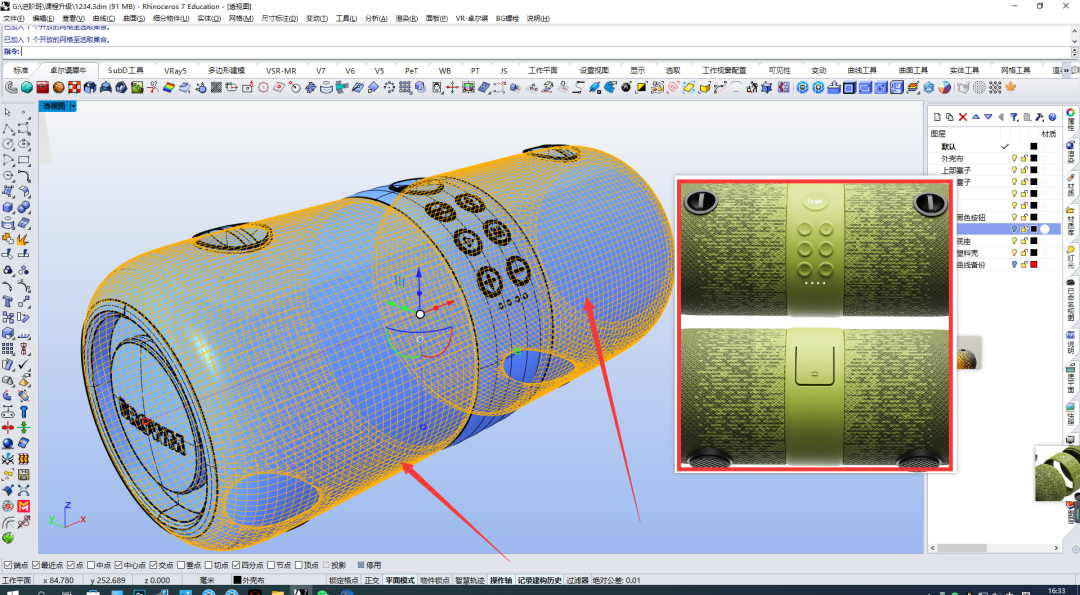Viewport: 1080px width, 595px height.
Task: Click the orange basketball icon in toolbar
Action: [59, 87]
